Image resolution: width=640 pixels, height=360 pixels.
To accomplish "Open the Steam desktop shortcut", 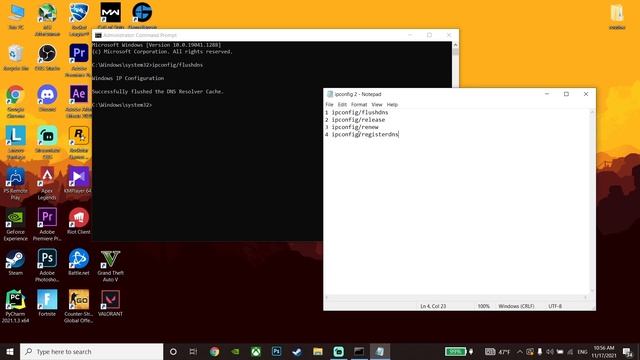I will point(16,262).
